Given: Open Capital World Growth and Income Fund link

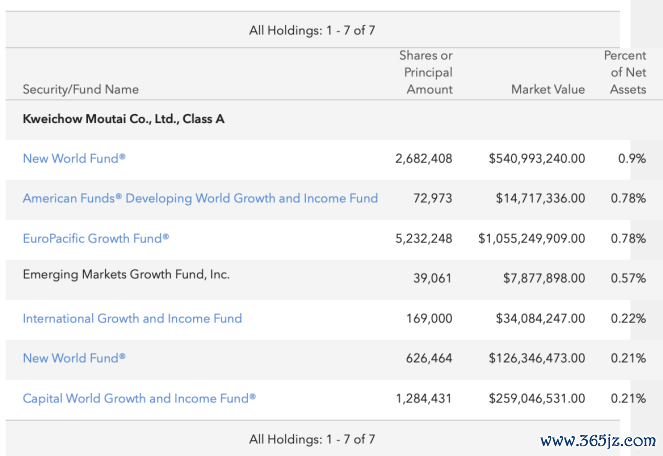Looking at the screenshot, I should coord(140,398).
